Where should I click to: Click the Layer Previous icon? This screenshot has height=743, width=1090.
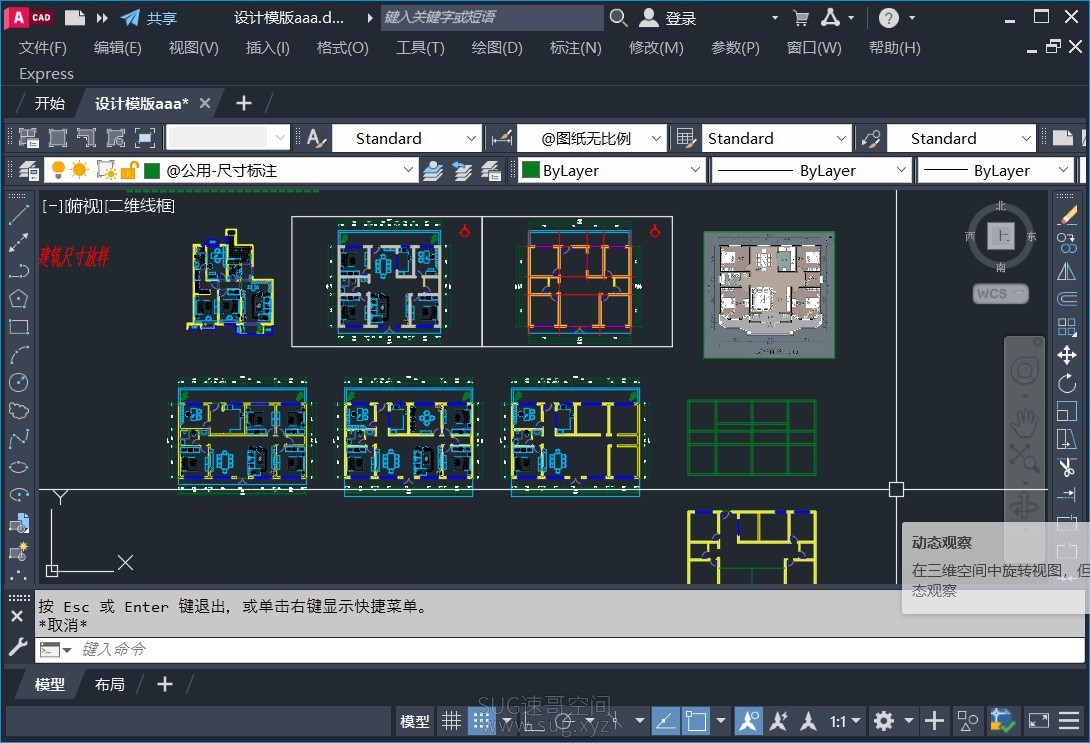click(462, 170)
